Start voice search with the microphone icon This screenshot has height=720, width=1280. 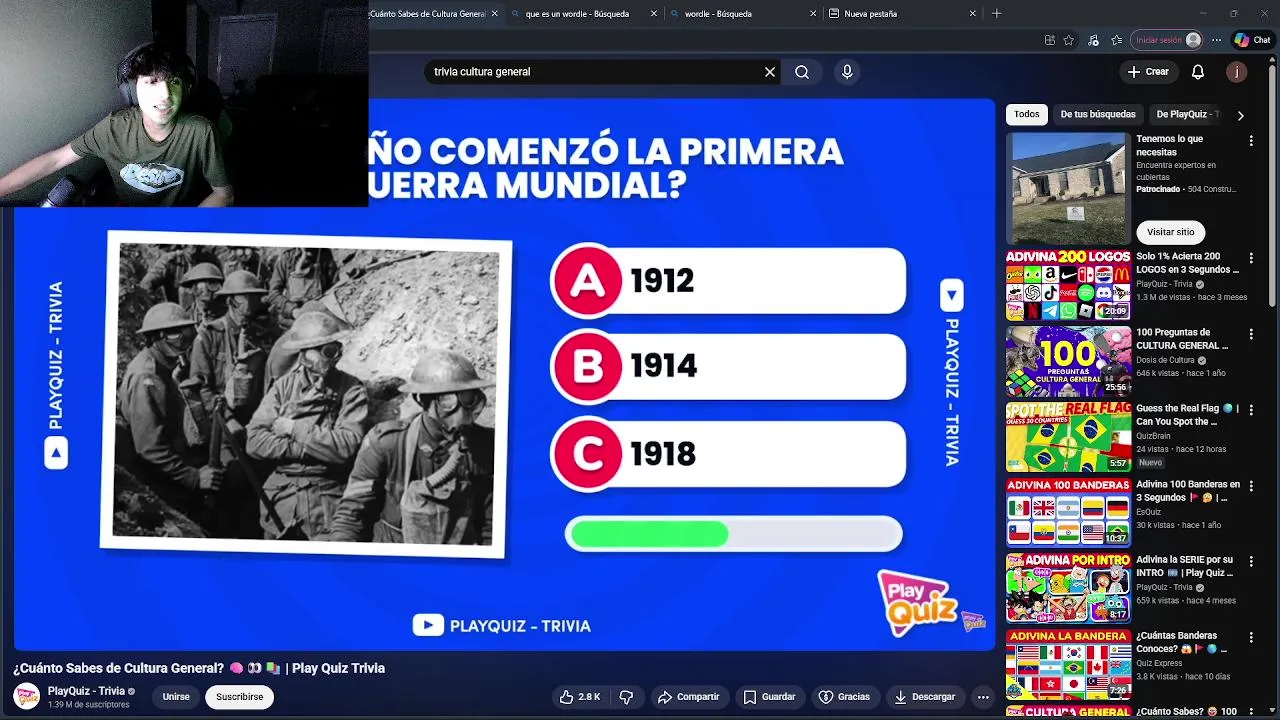(847, 72)
